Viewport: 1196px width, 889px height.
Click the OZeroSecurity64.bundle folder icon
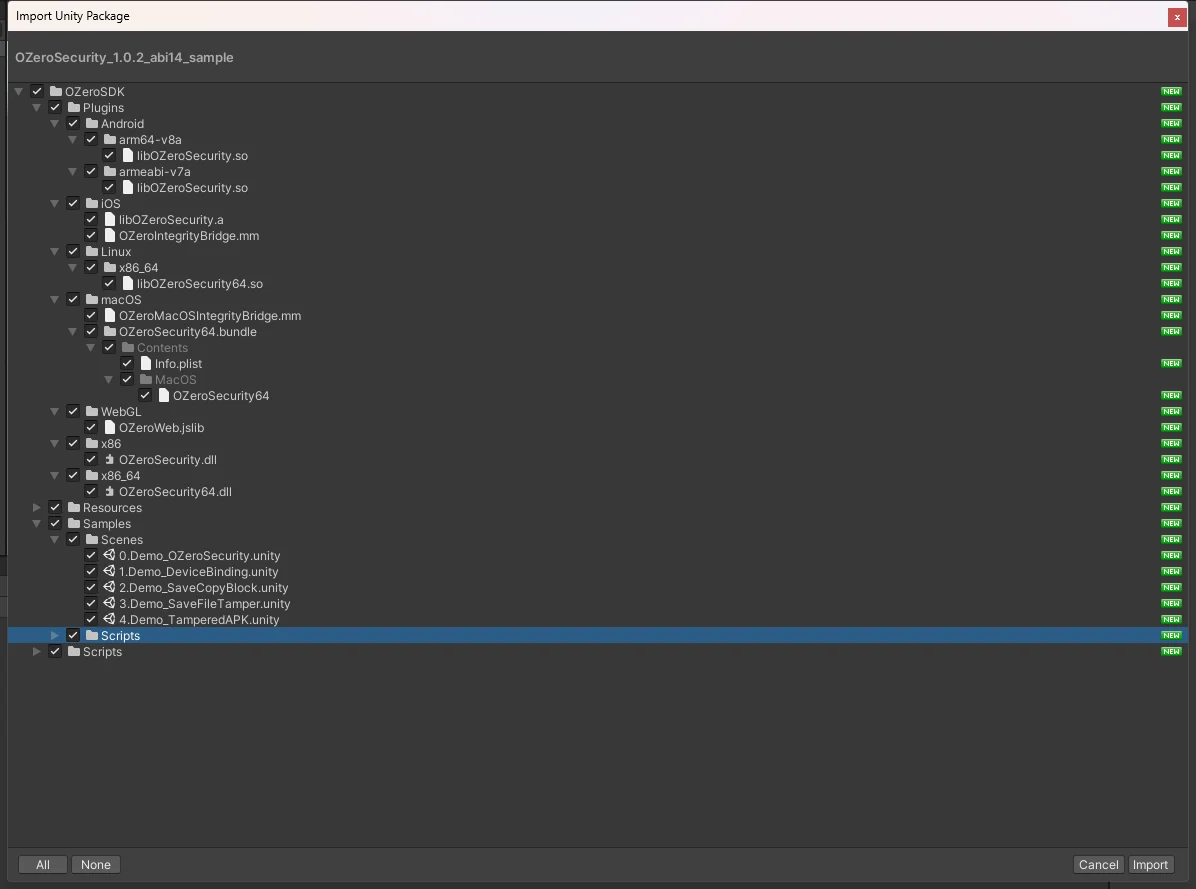pos(110,332)
